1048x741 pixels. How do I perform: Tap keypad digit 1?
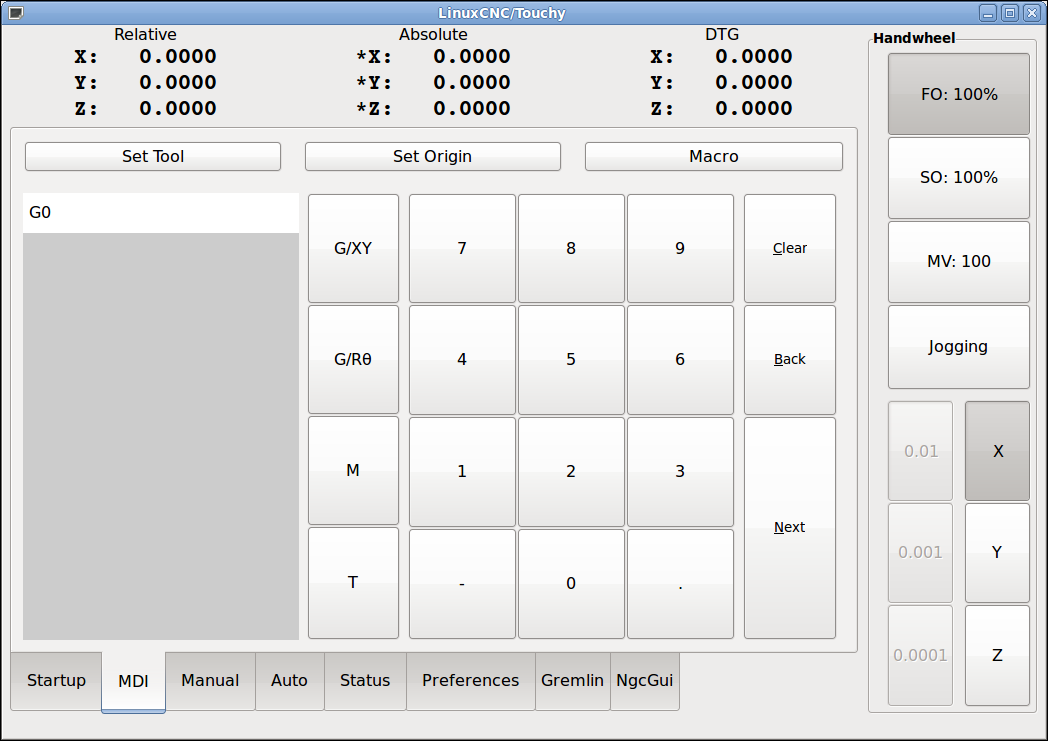(x=462, y=472)
